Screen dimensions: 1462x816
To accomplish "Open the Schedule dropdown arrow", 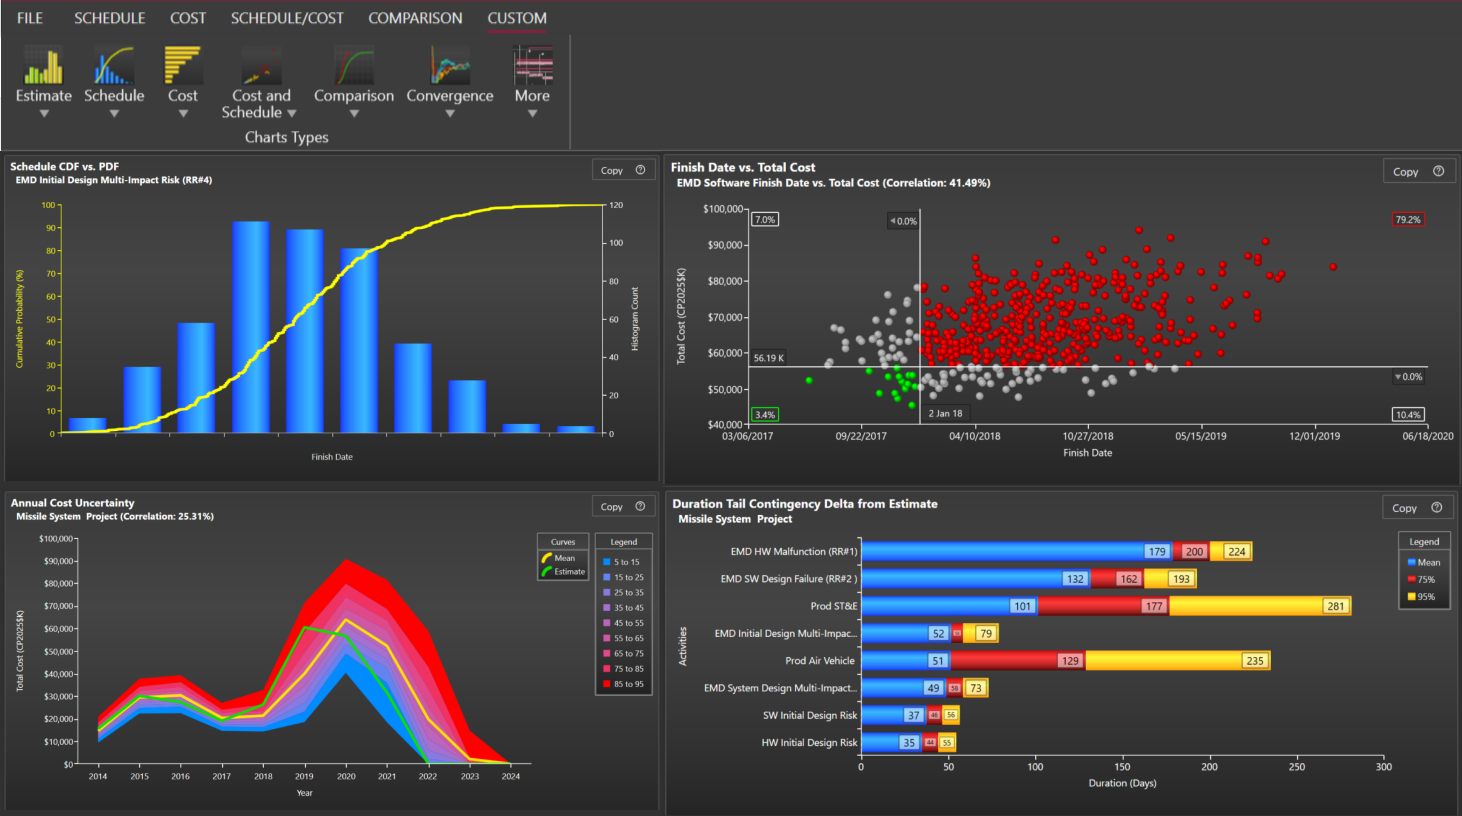I will [113, 113].
